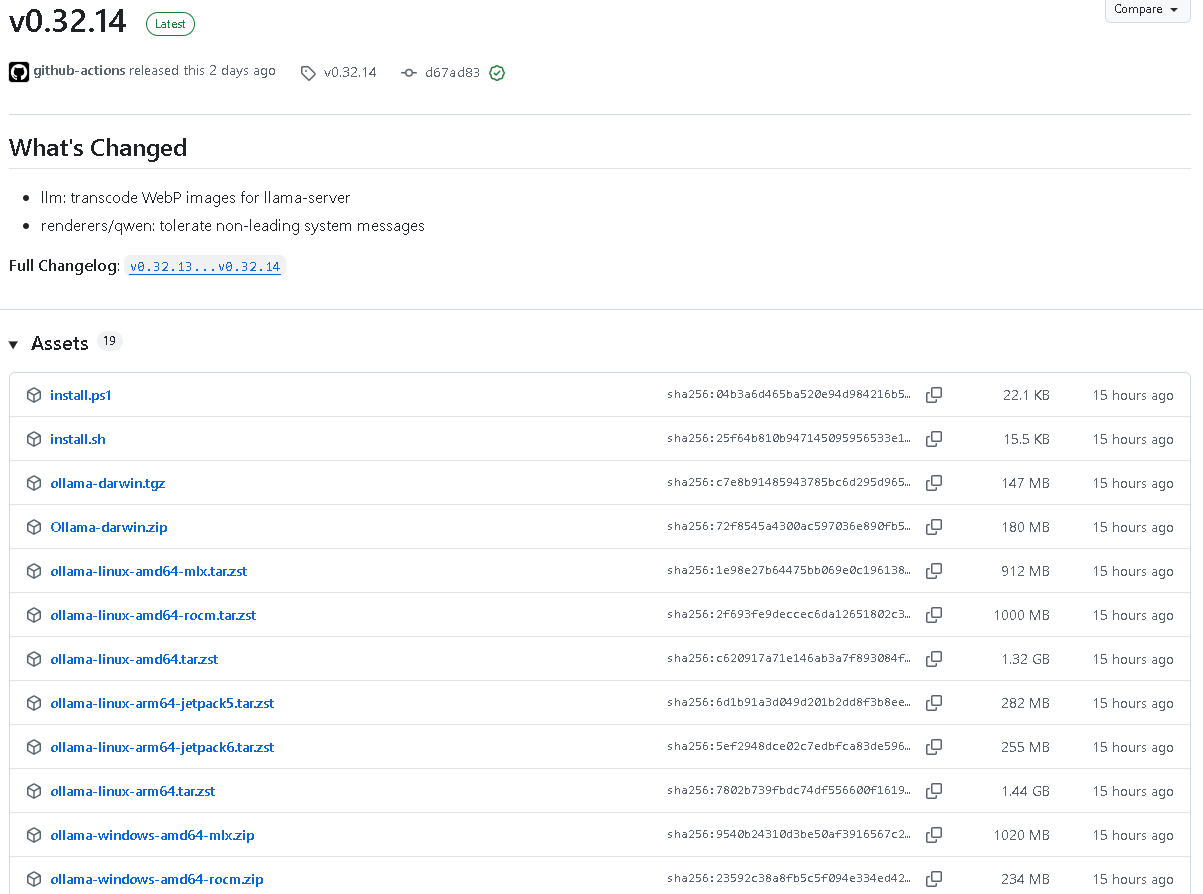Collapse the Assets section triangle
The height and width of the screenshot is (894, 1203).
click(x=13, y=344)
